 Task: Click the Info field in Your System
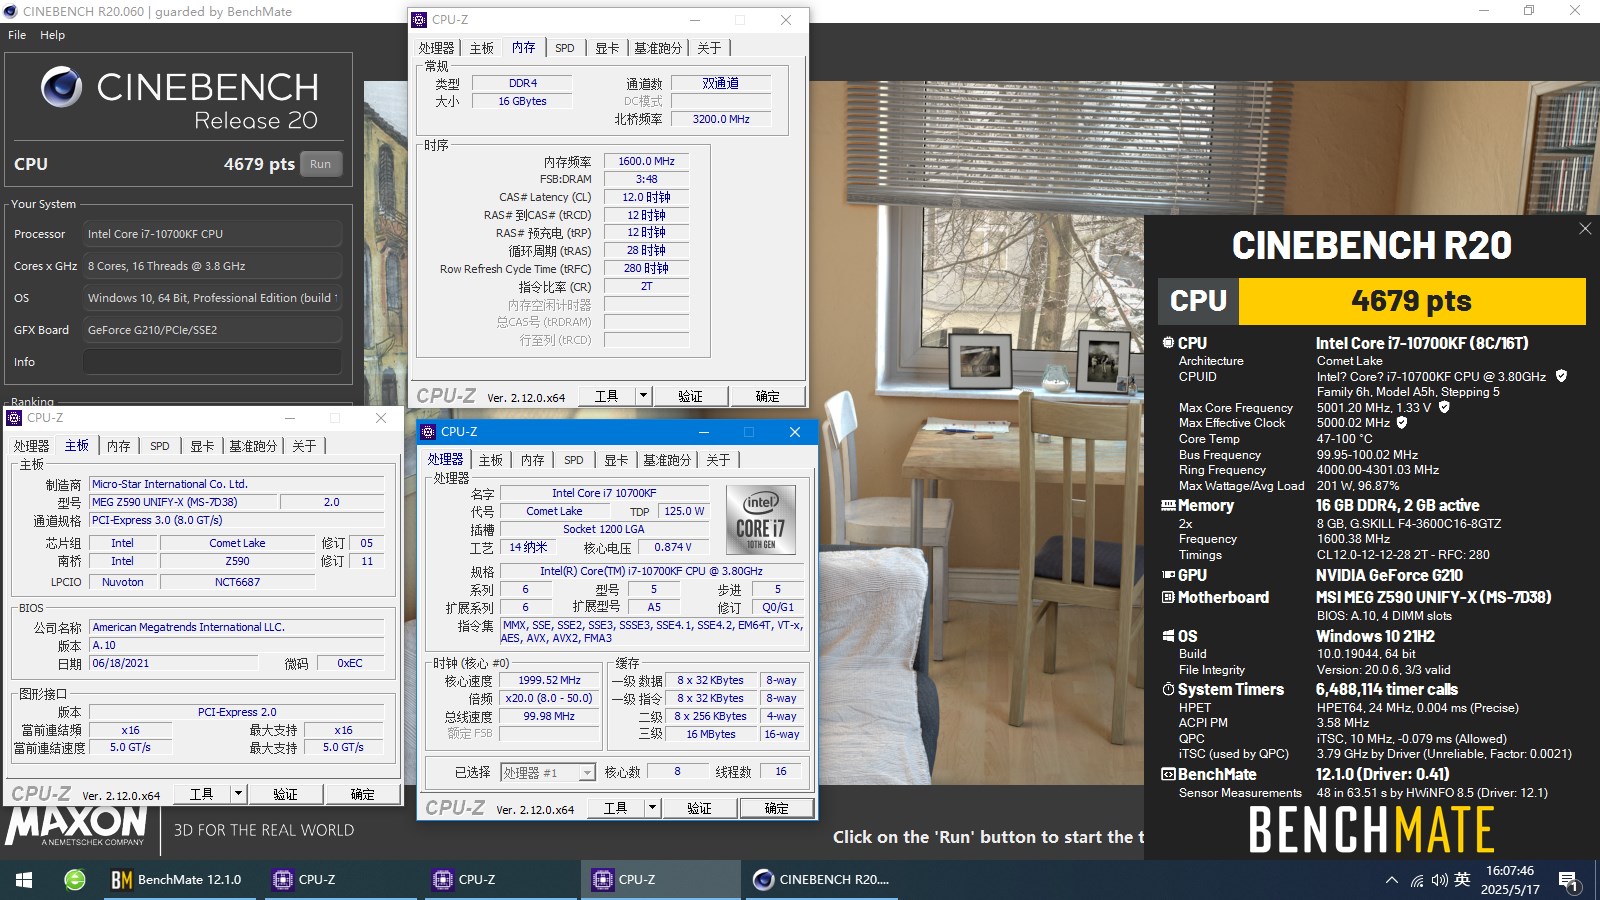(212, 362)
